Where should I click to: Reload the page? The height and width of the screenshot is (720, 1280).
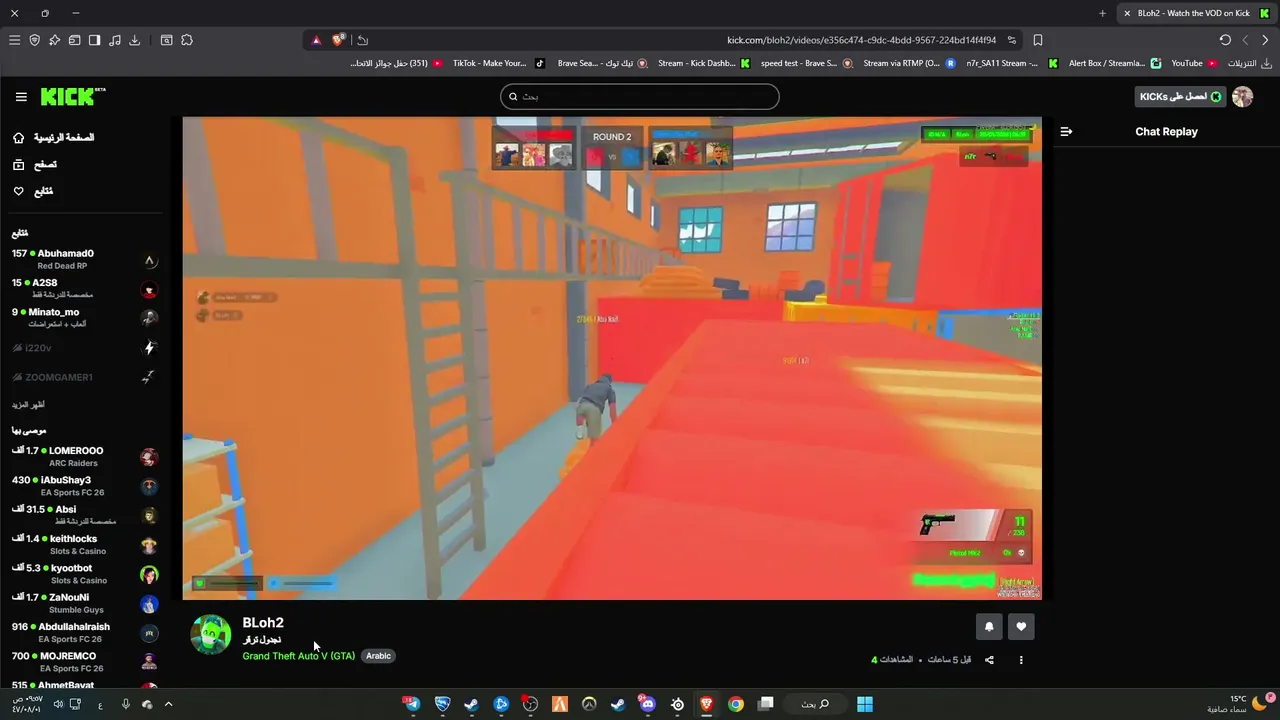pyautogui.click(x=1225, y=40)
